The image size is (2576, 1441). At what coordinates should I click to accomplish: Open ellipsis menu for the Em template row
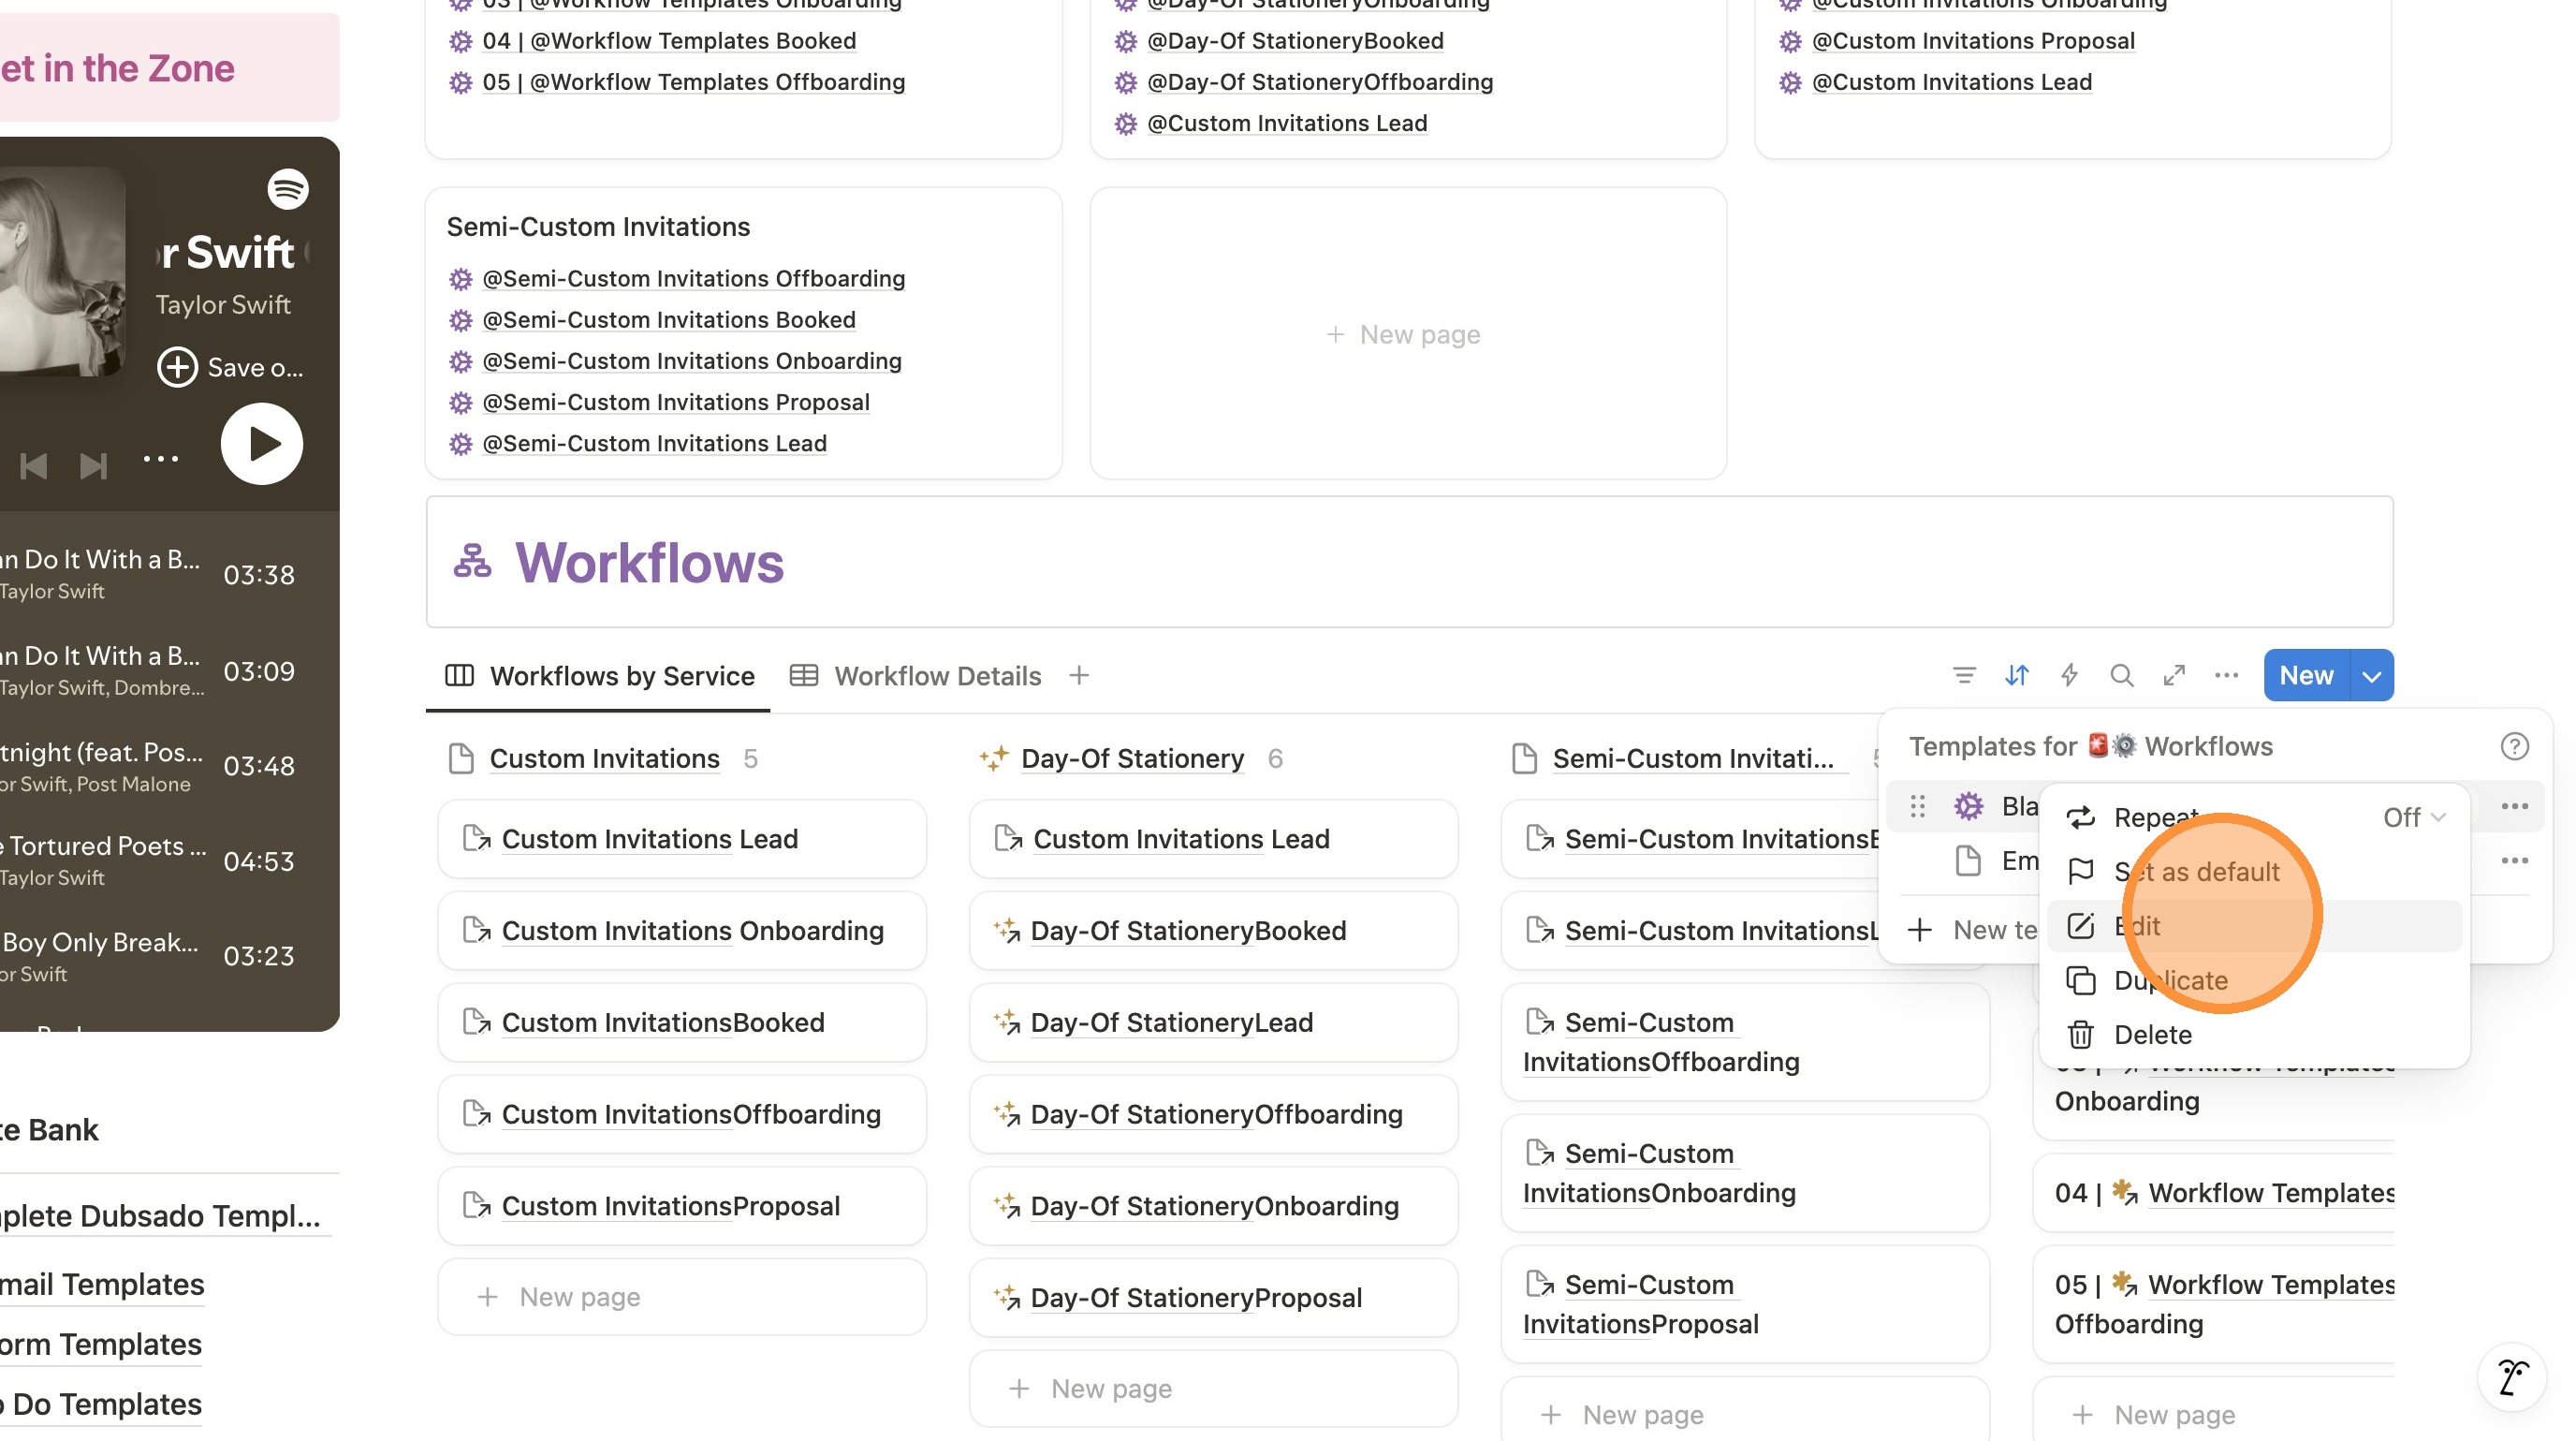point(2514,860)
